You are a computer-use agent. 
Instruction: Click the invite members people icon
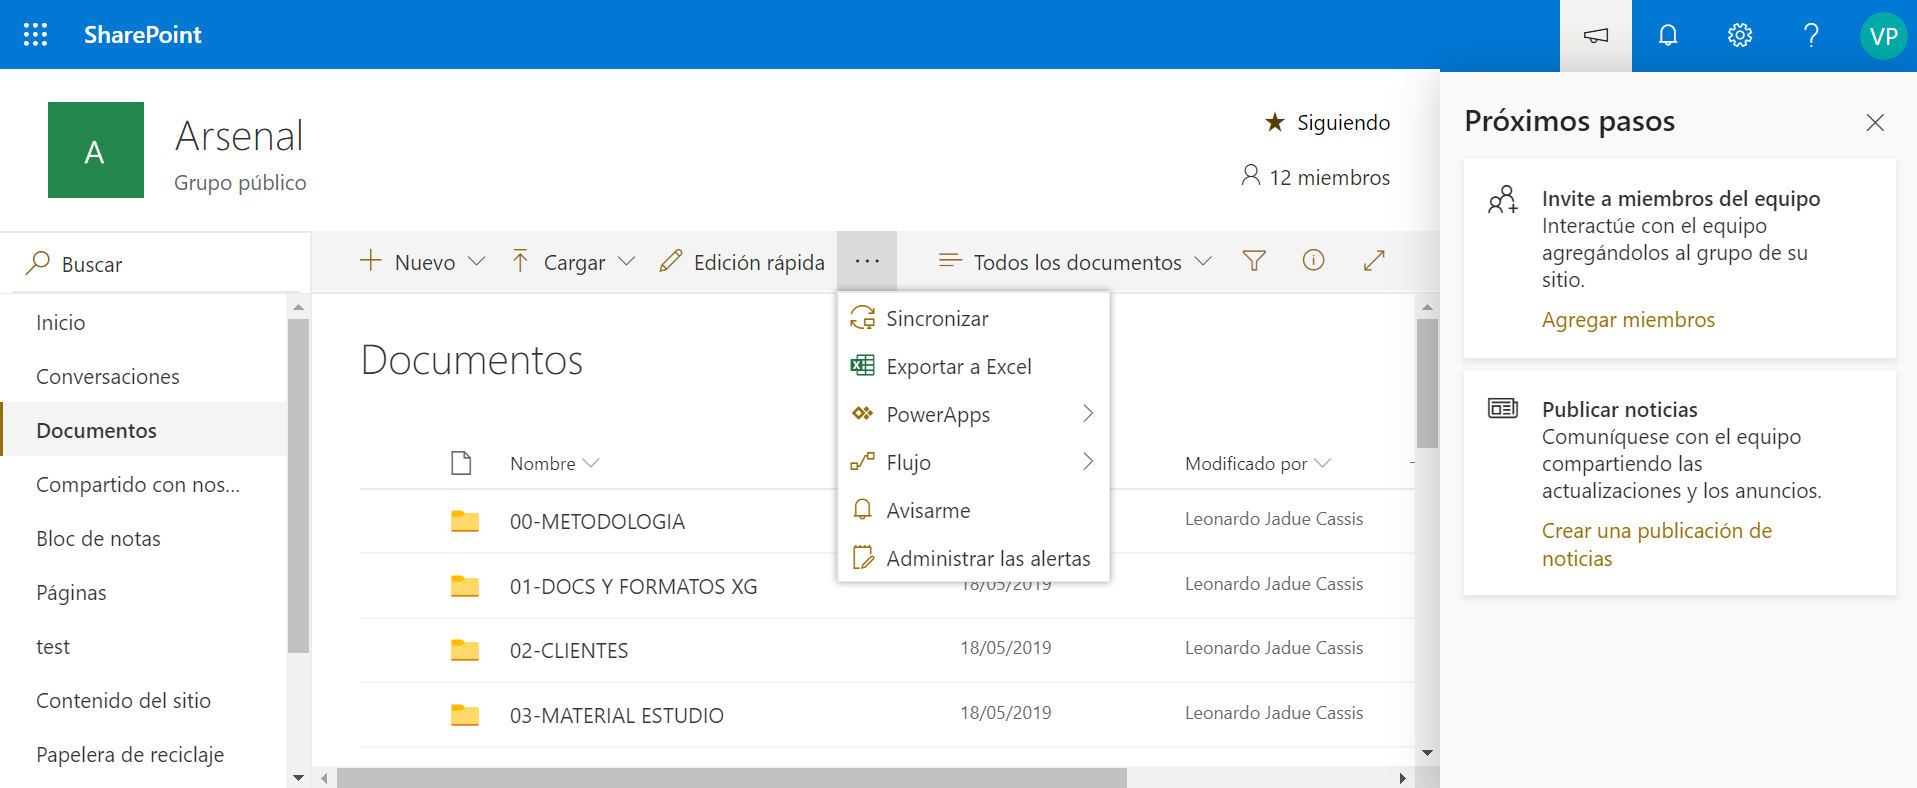pyautogui.click(x=1503, y=200)
